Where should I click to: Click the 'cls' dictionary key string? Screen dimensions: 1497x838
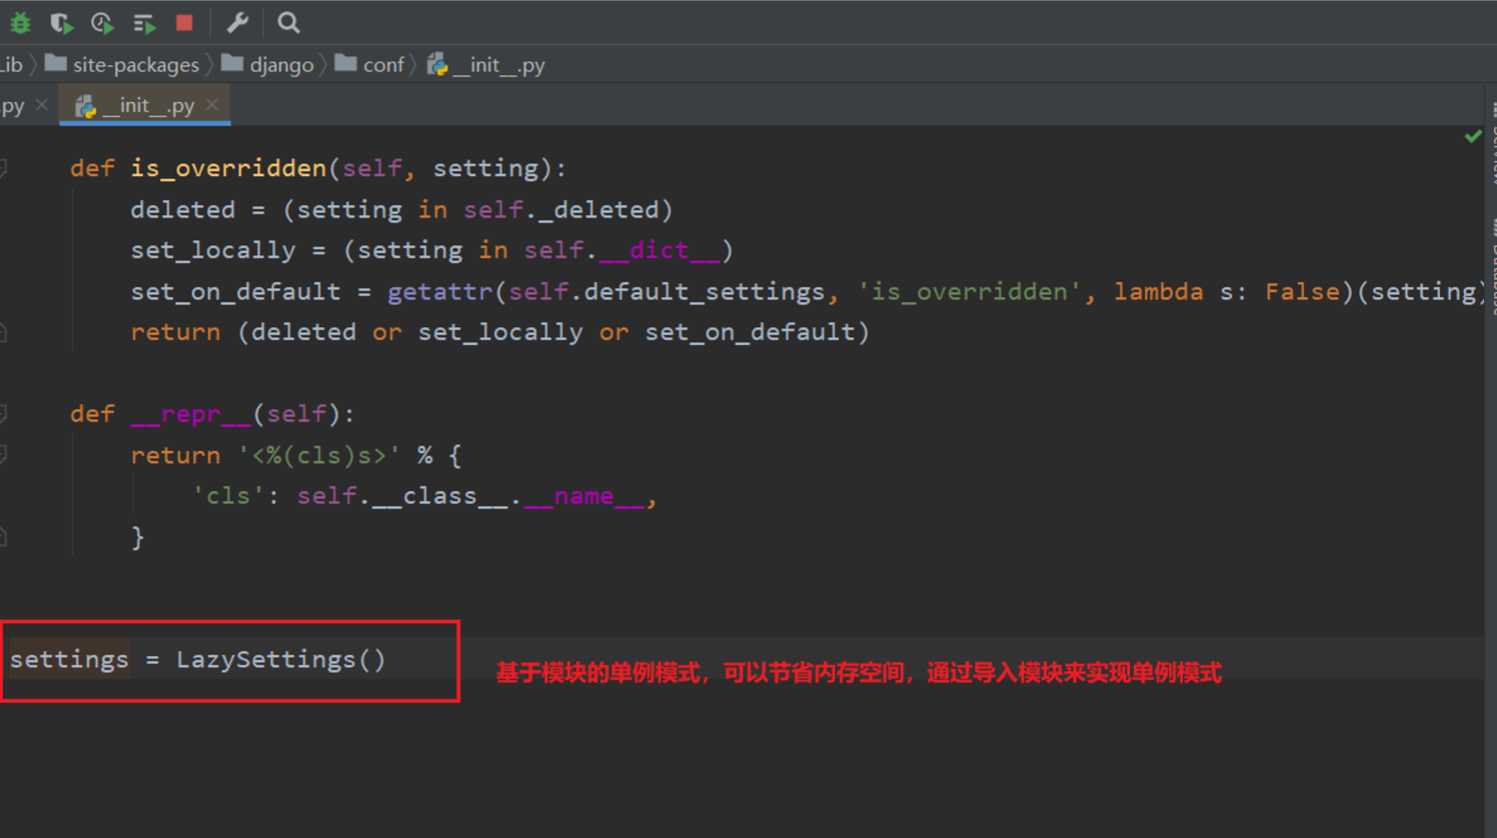[x=228, y=497]
